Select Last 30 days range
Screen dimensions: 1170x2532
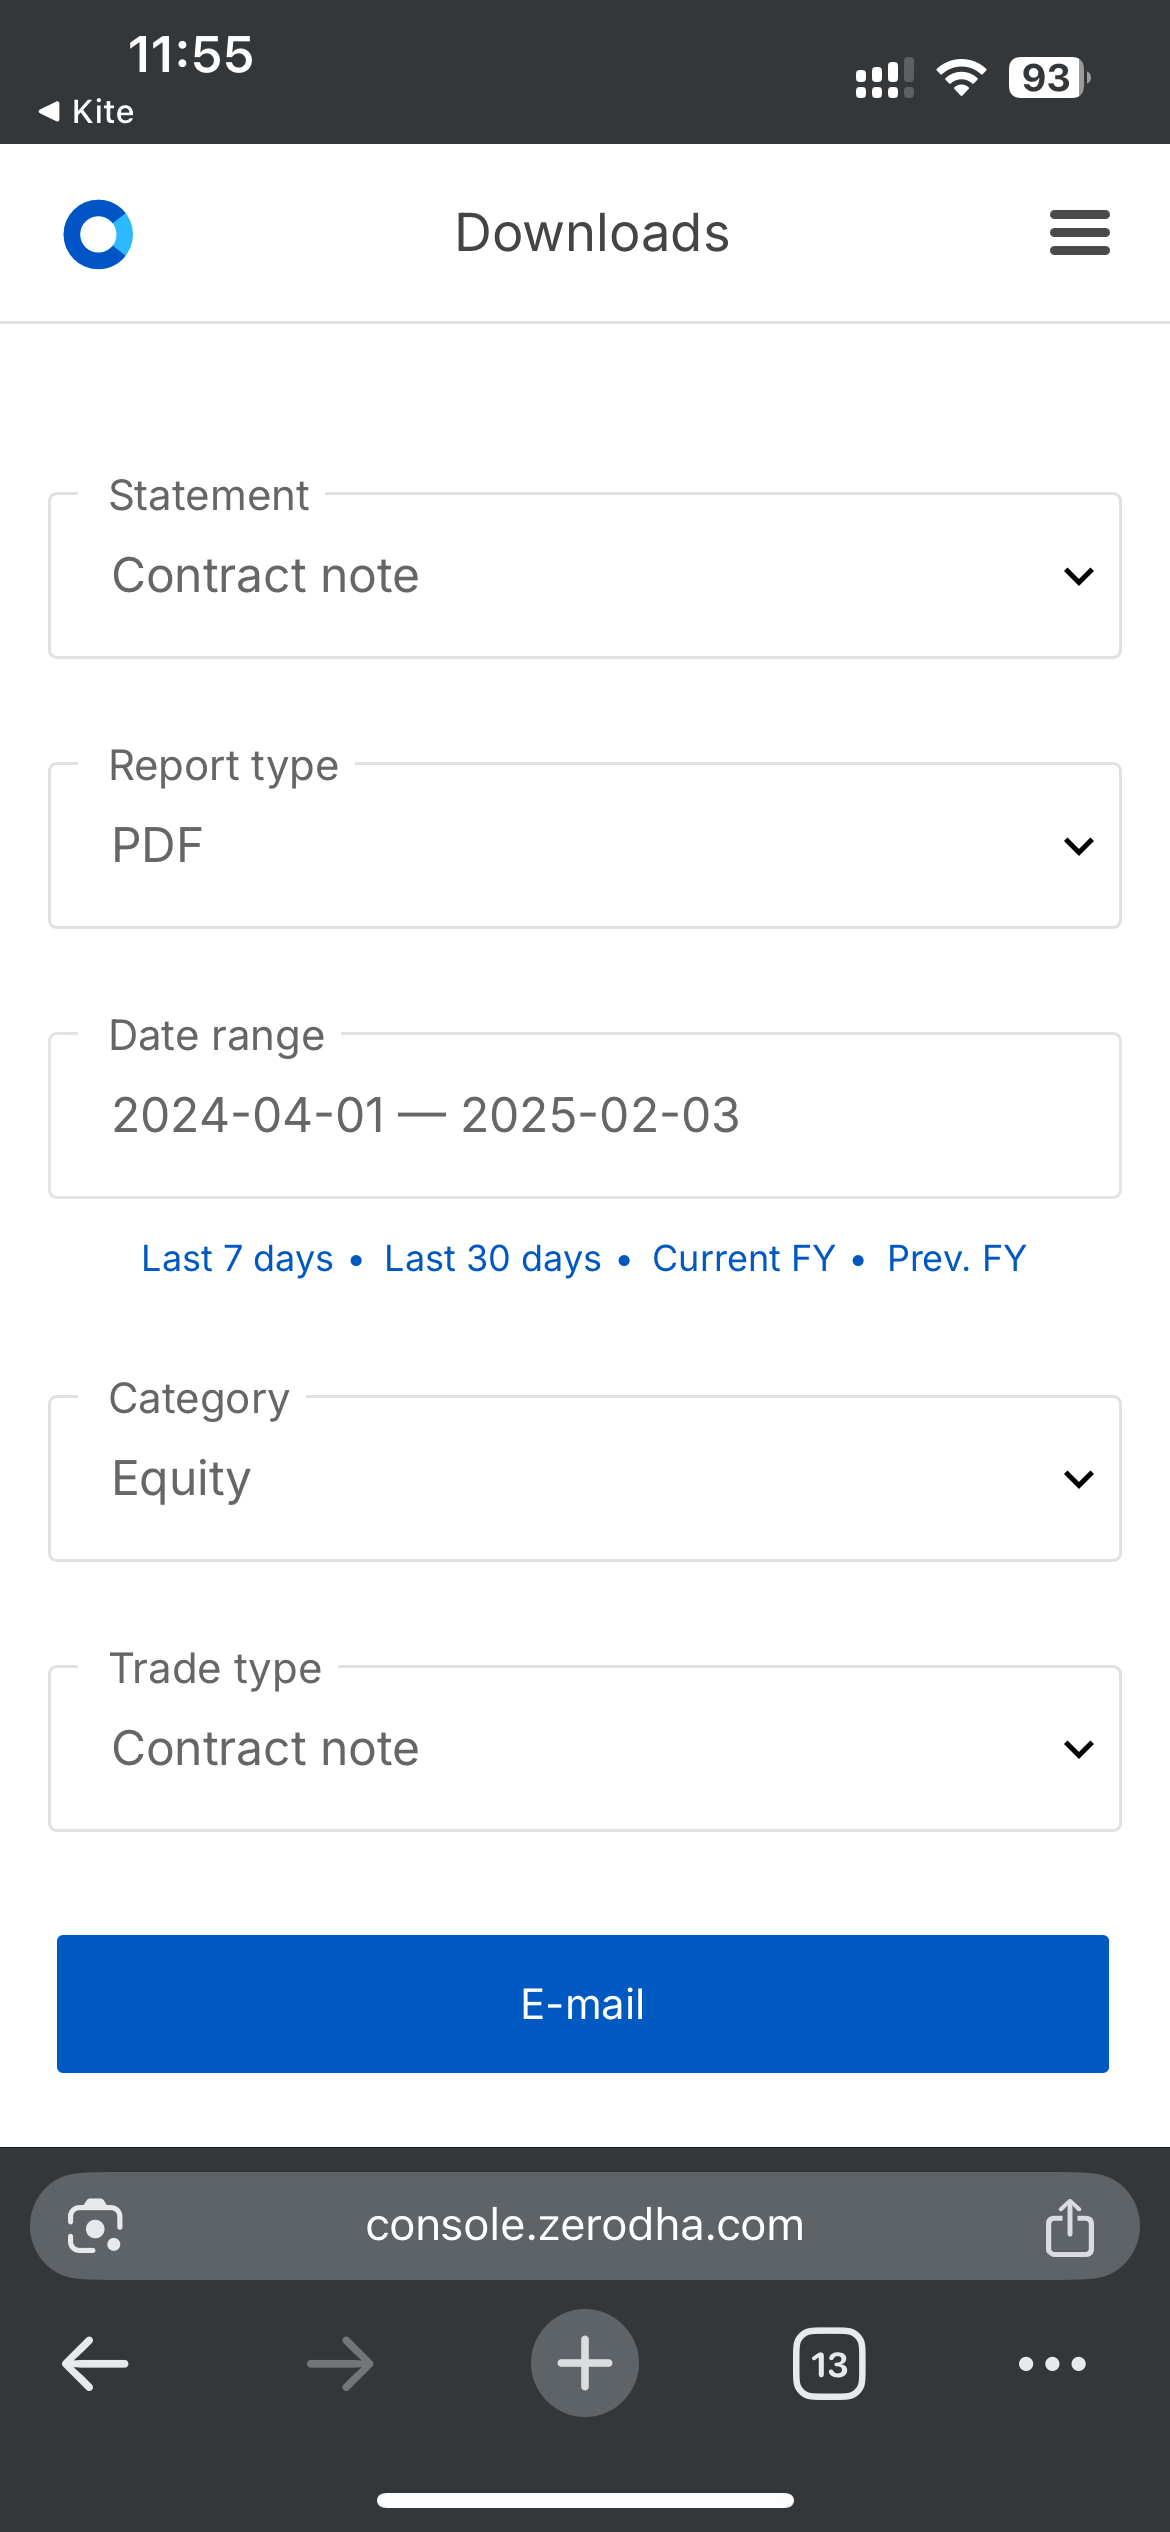click(493, 1258)
